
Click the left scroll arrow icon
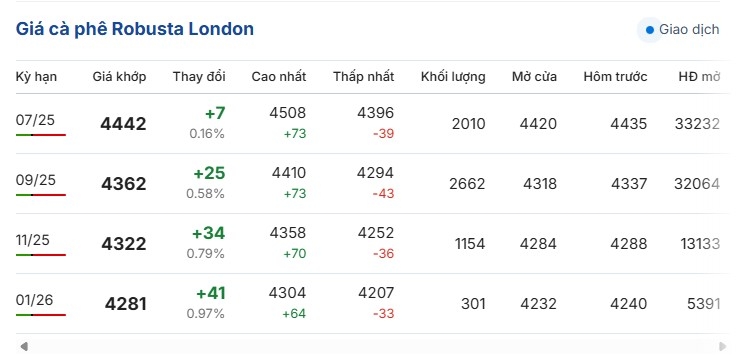pos(24,346)
